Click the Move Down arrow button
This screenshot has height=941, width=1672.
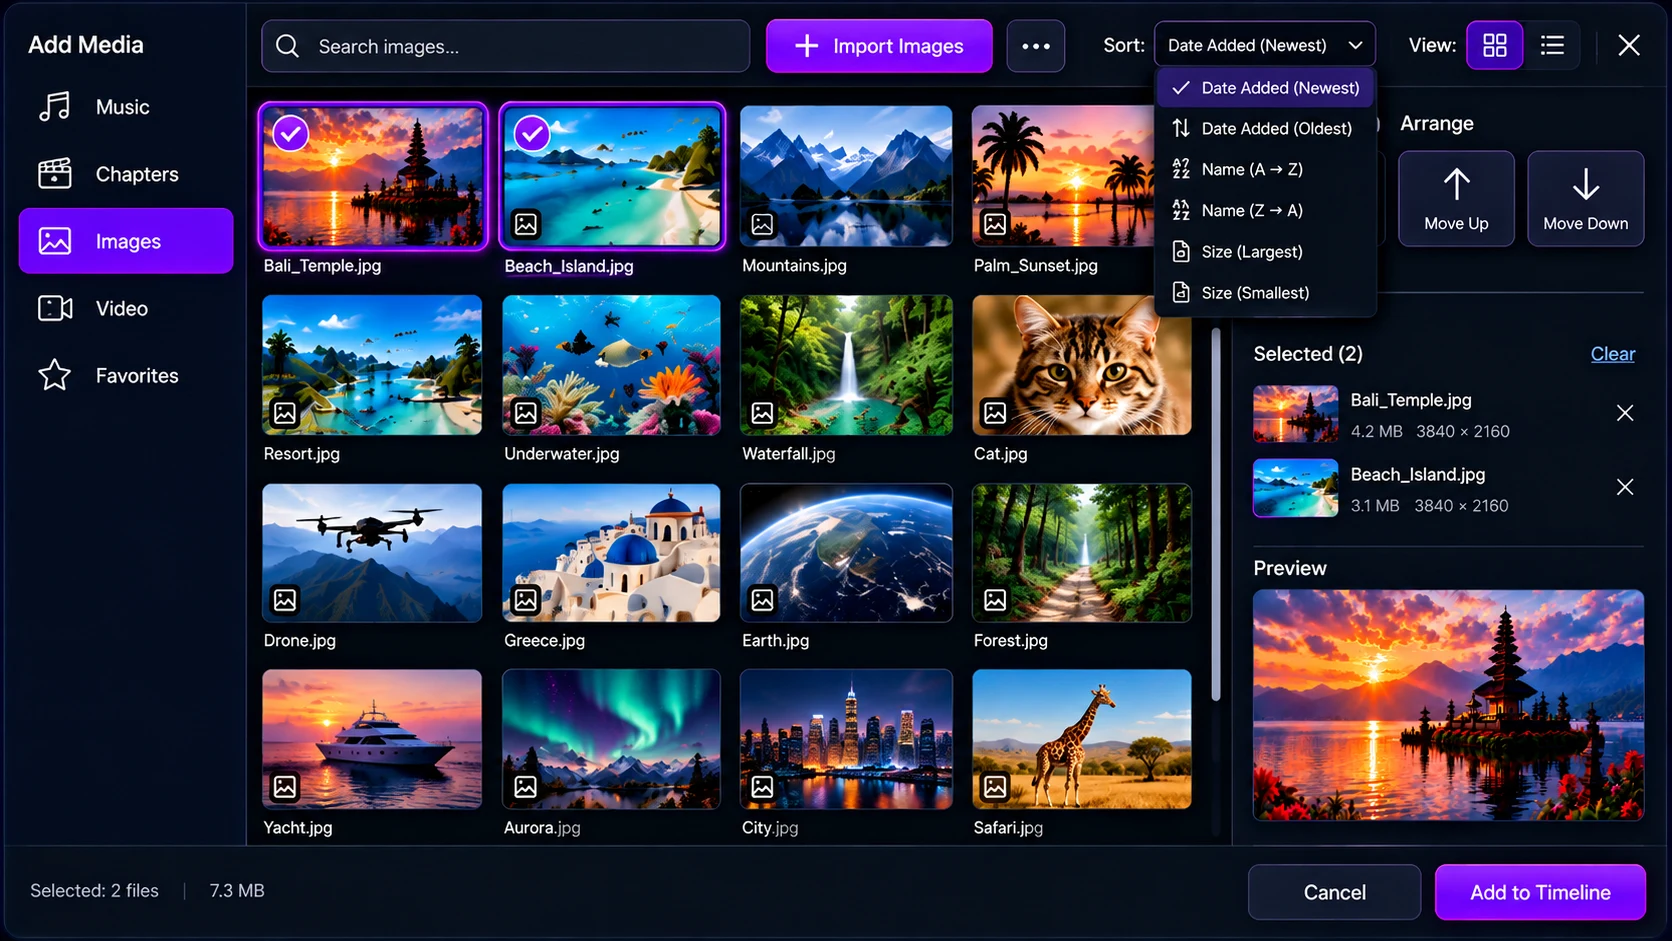[1585, 198]
